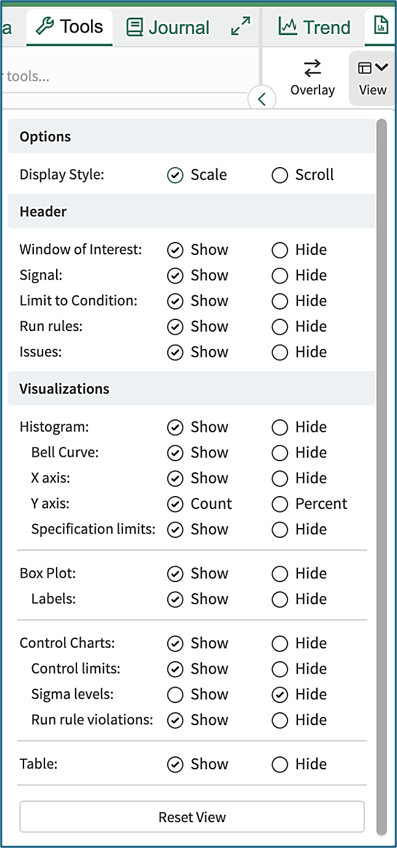Open the Journal tab
The image size is (397, 848).
point(168,27)
